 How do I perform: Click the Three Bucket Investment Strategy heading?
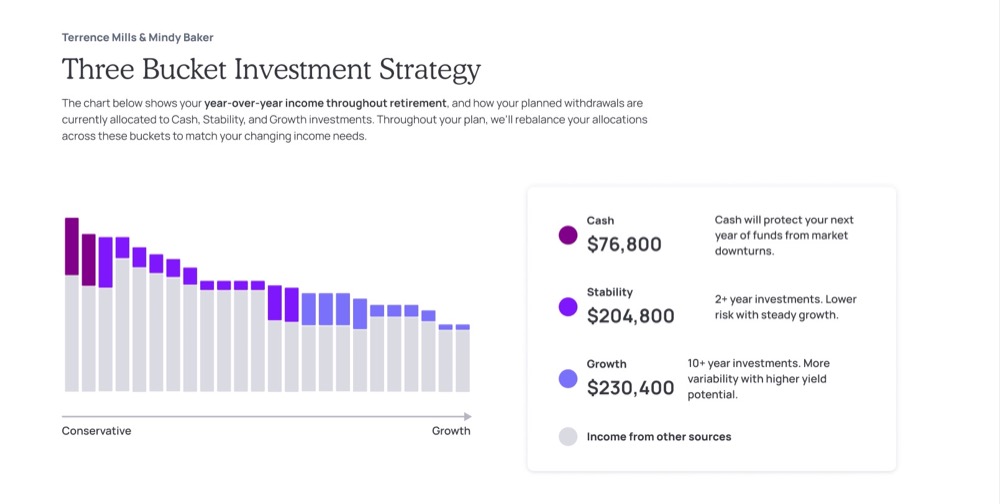click(x=271, y=70)
